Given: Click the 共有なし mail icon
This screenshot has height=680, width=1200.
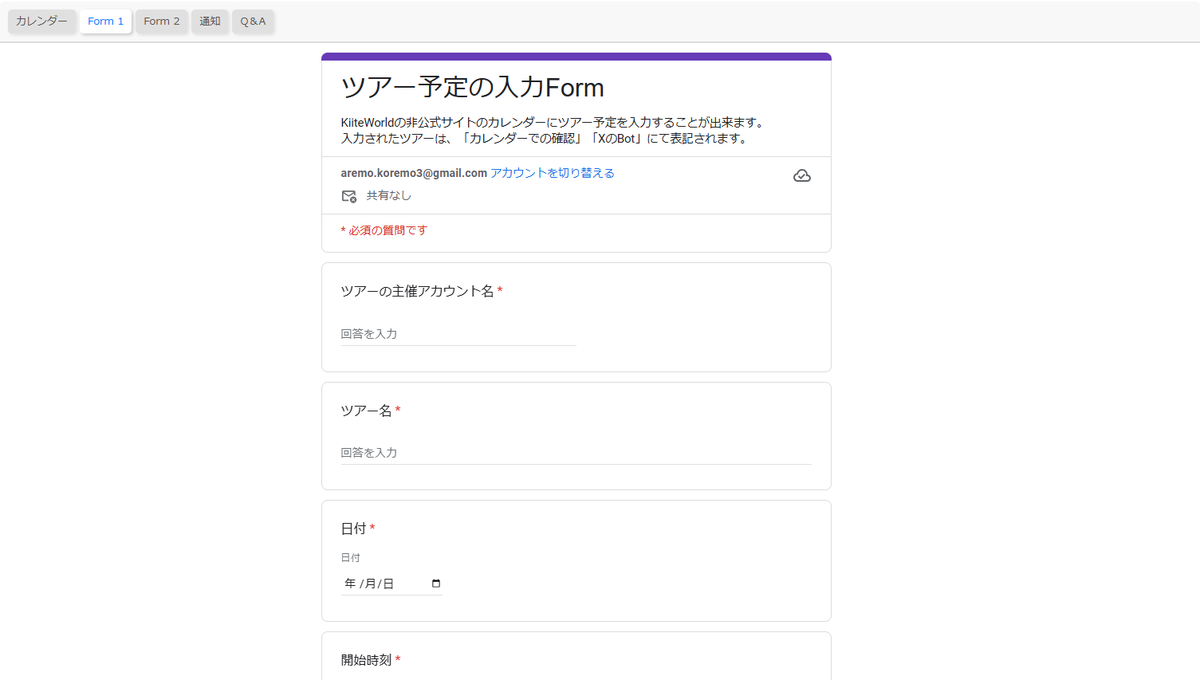Looking at the screenshot, I should coord(349,196).
